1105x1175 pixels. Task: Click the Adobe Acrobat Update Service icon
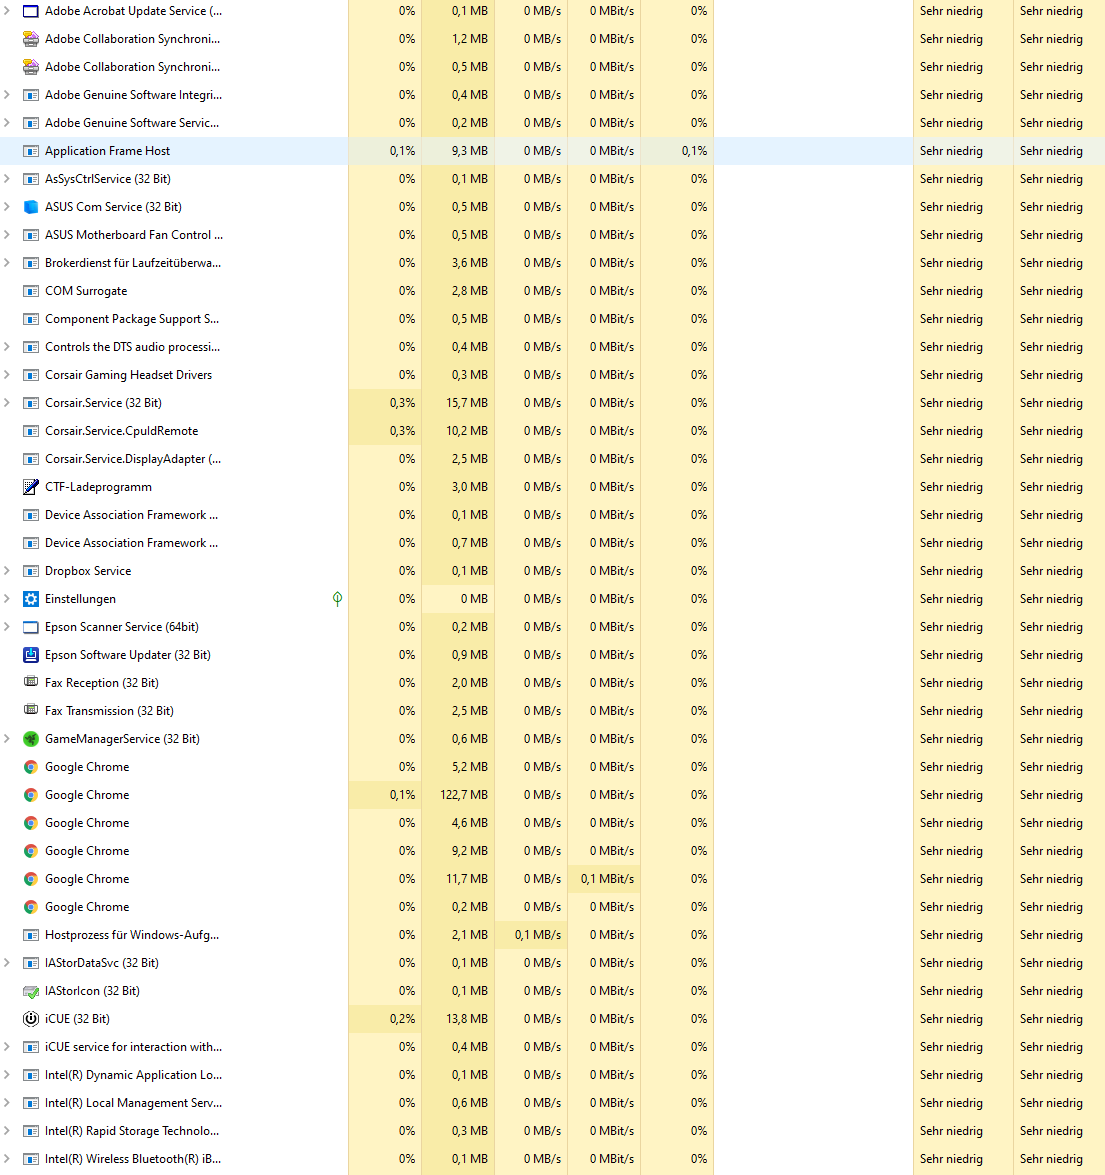click(31, 11)
